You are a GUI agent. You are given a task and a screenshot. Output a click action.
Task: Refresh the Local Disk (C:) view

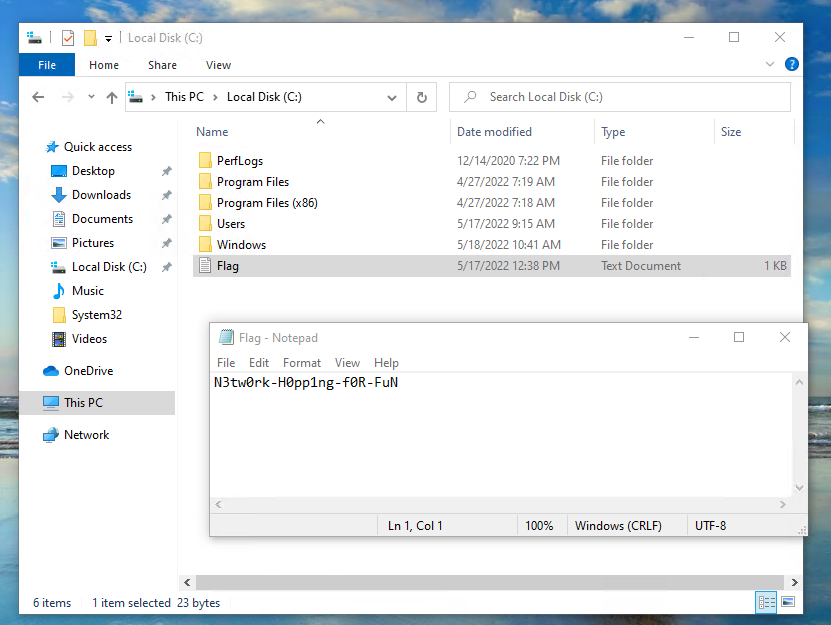point(422,97)
